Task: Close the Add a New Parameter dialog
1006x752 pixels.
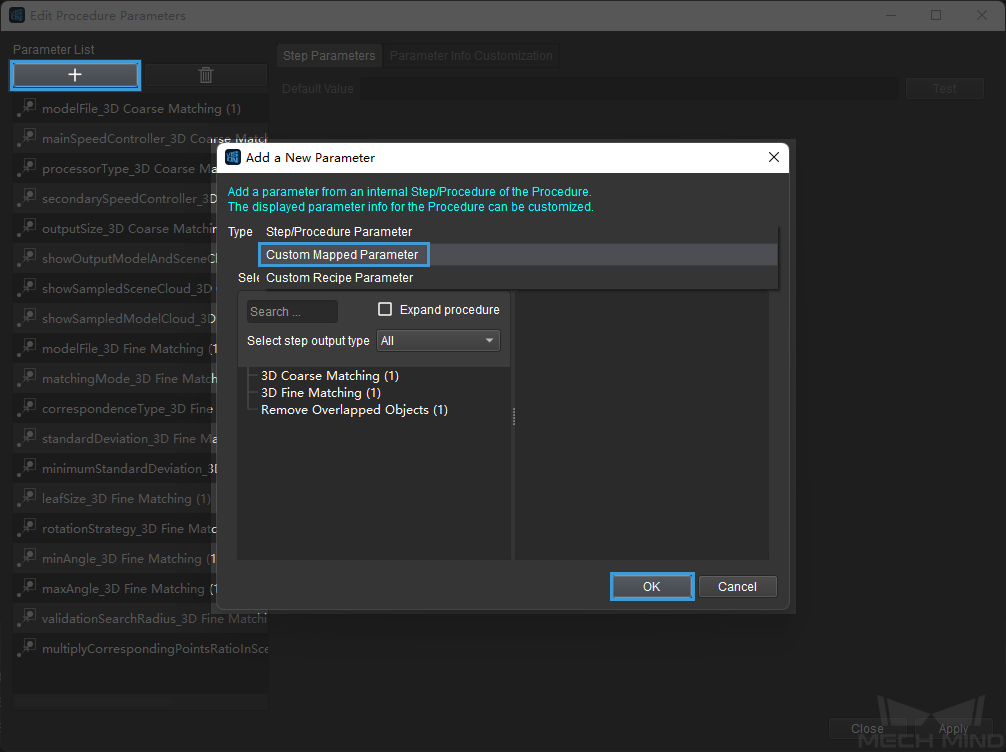Action: point(774,157)
